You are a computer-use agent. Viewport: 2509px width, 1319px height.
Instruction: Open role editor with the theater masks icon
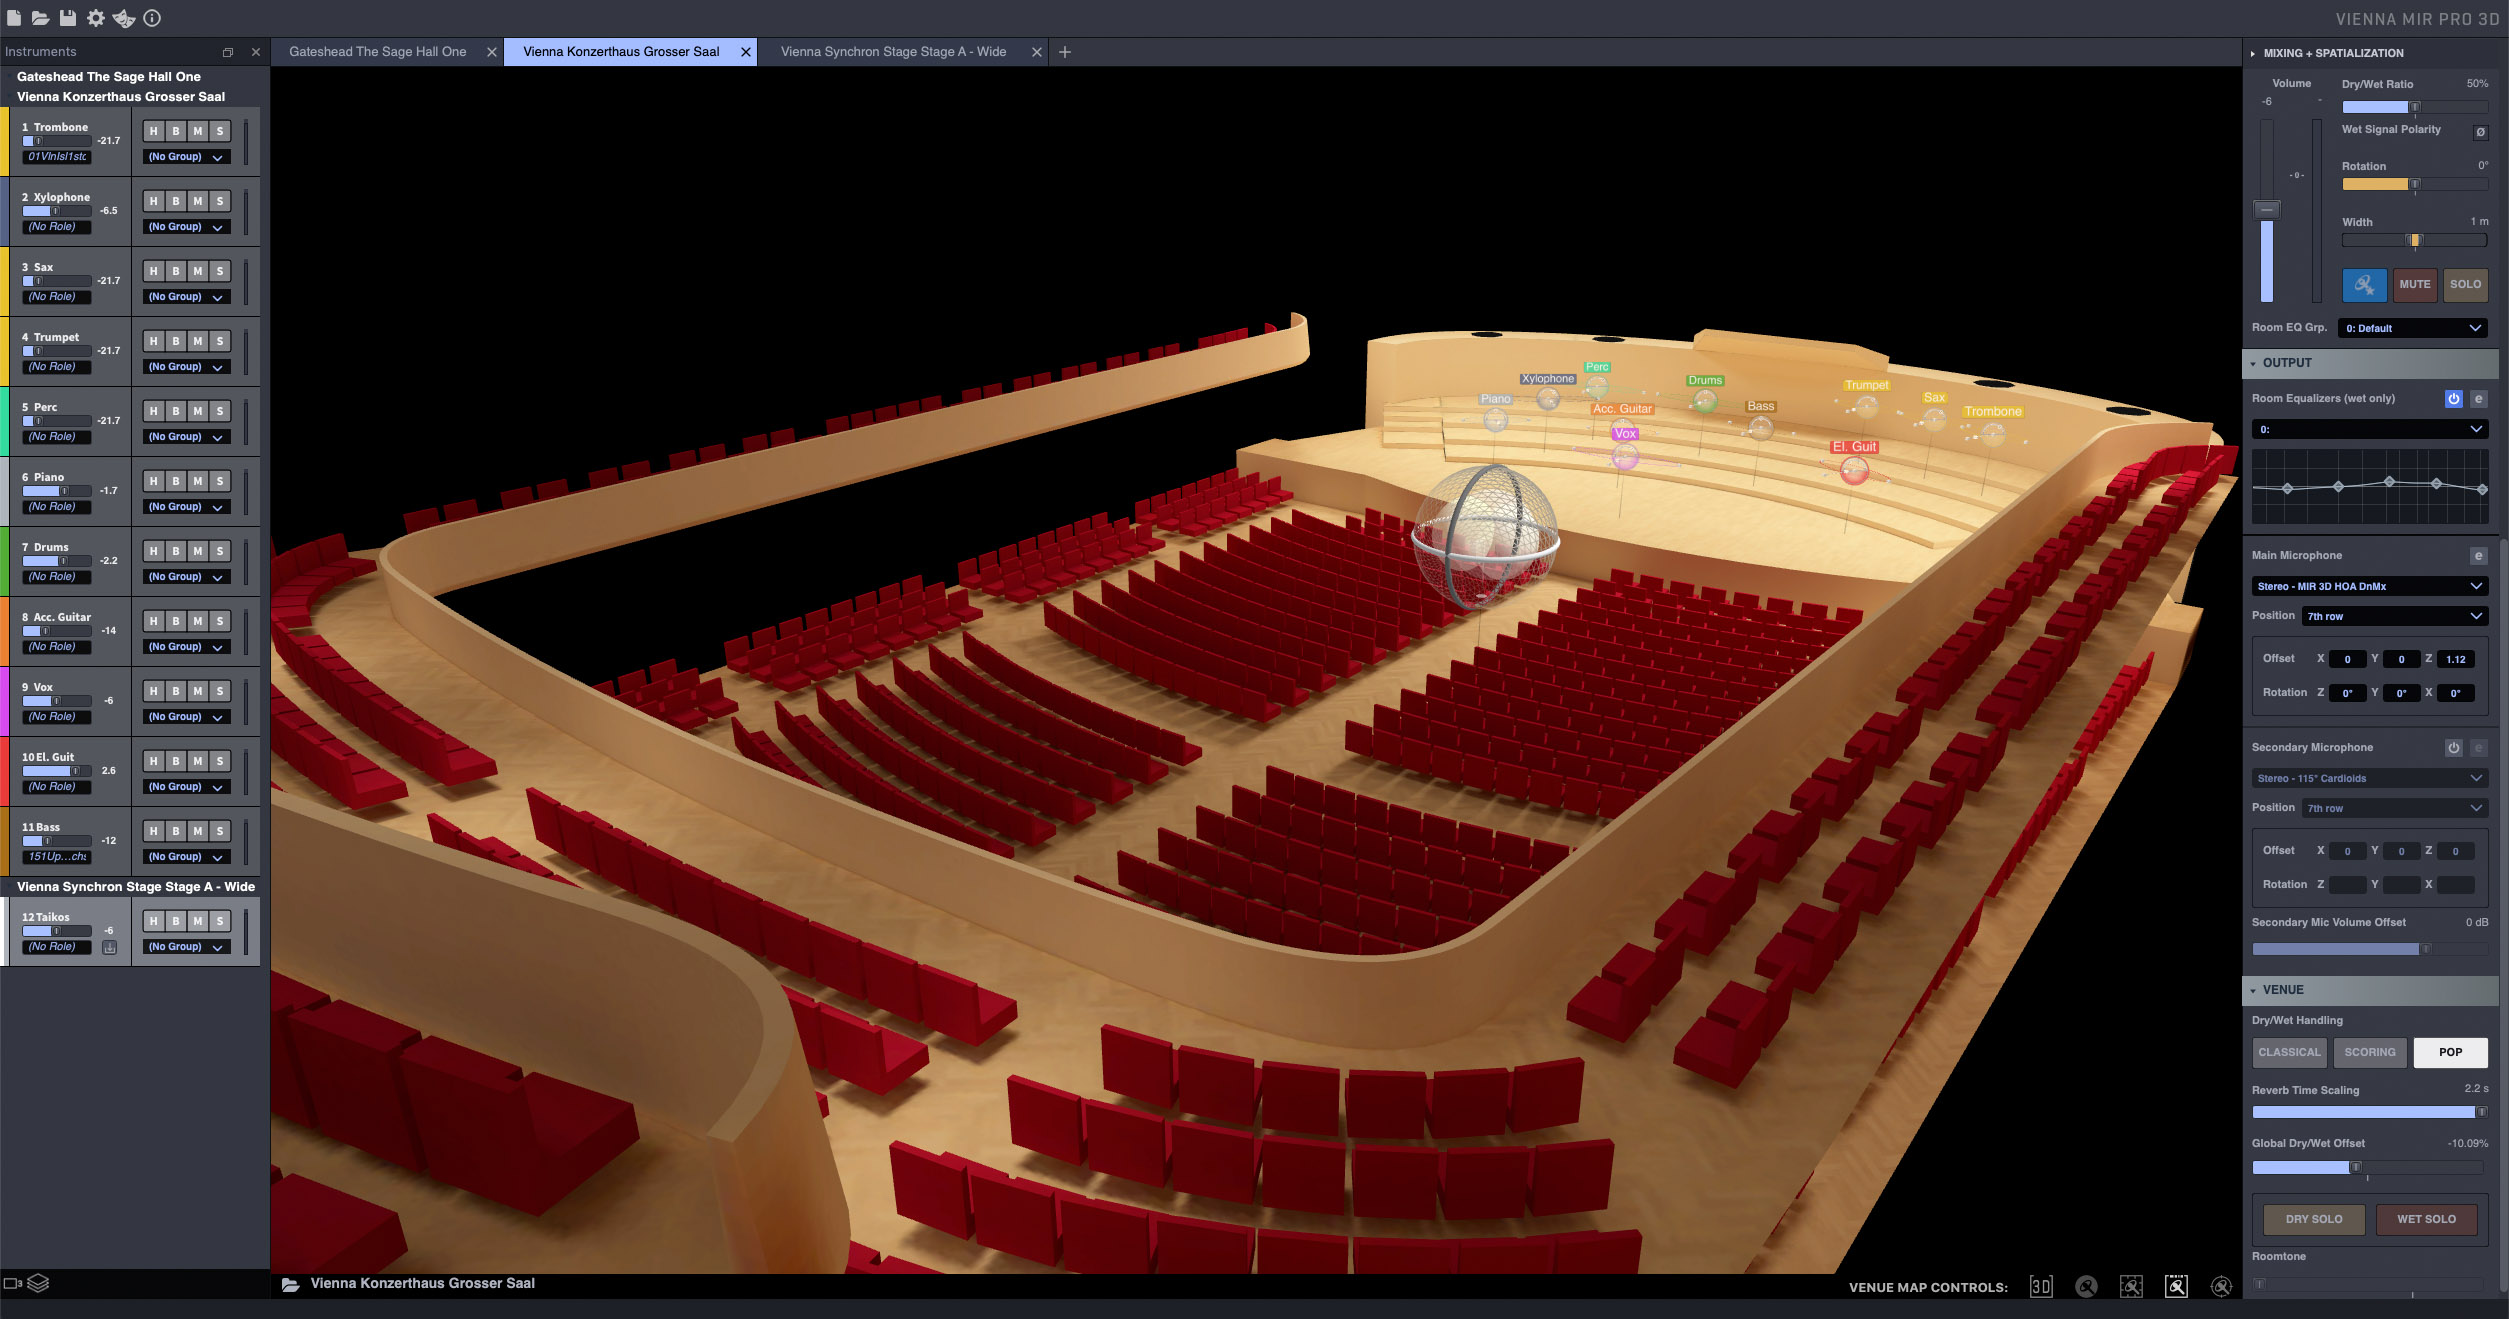pos(124,18)
